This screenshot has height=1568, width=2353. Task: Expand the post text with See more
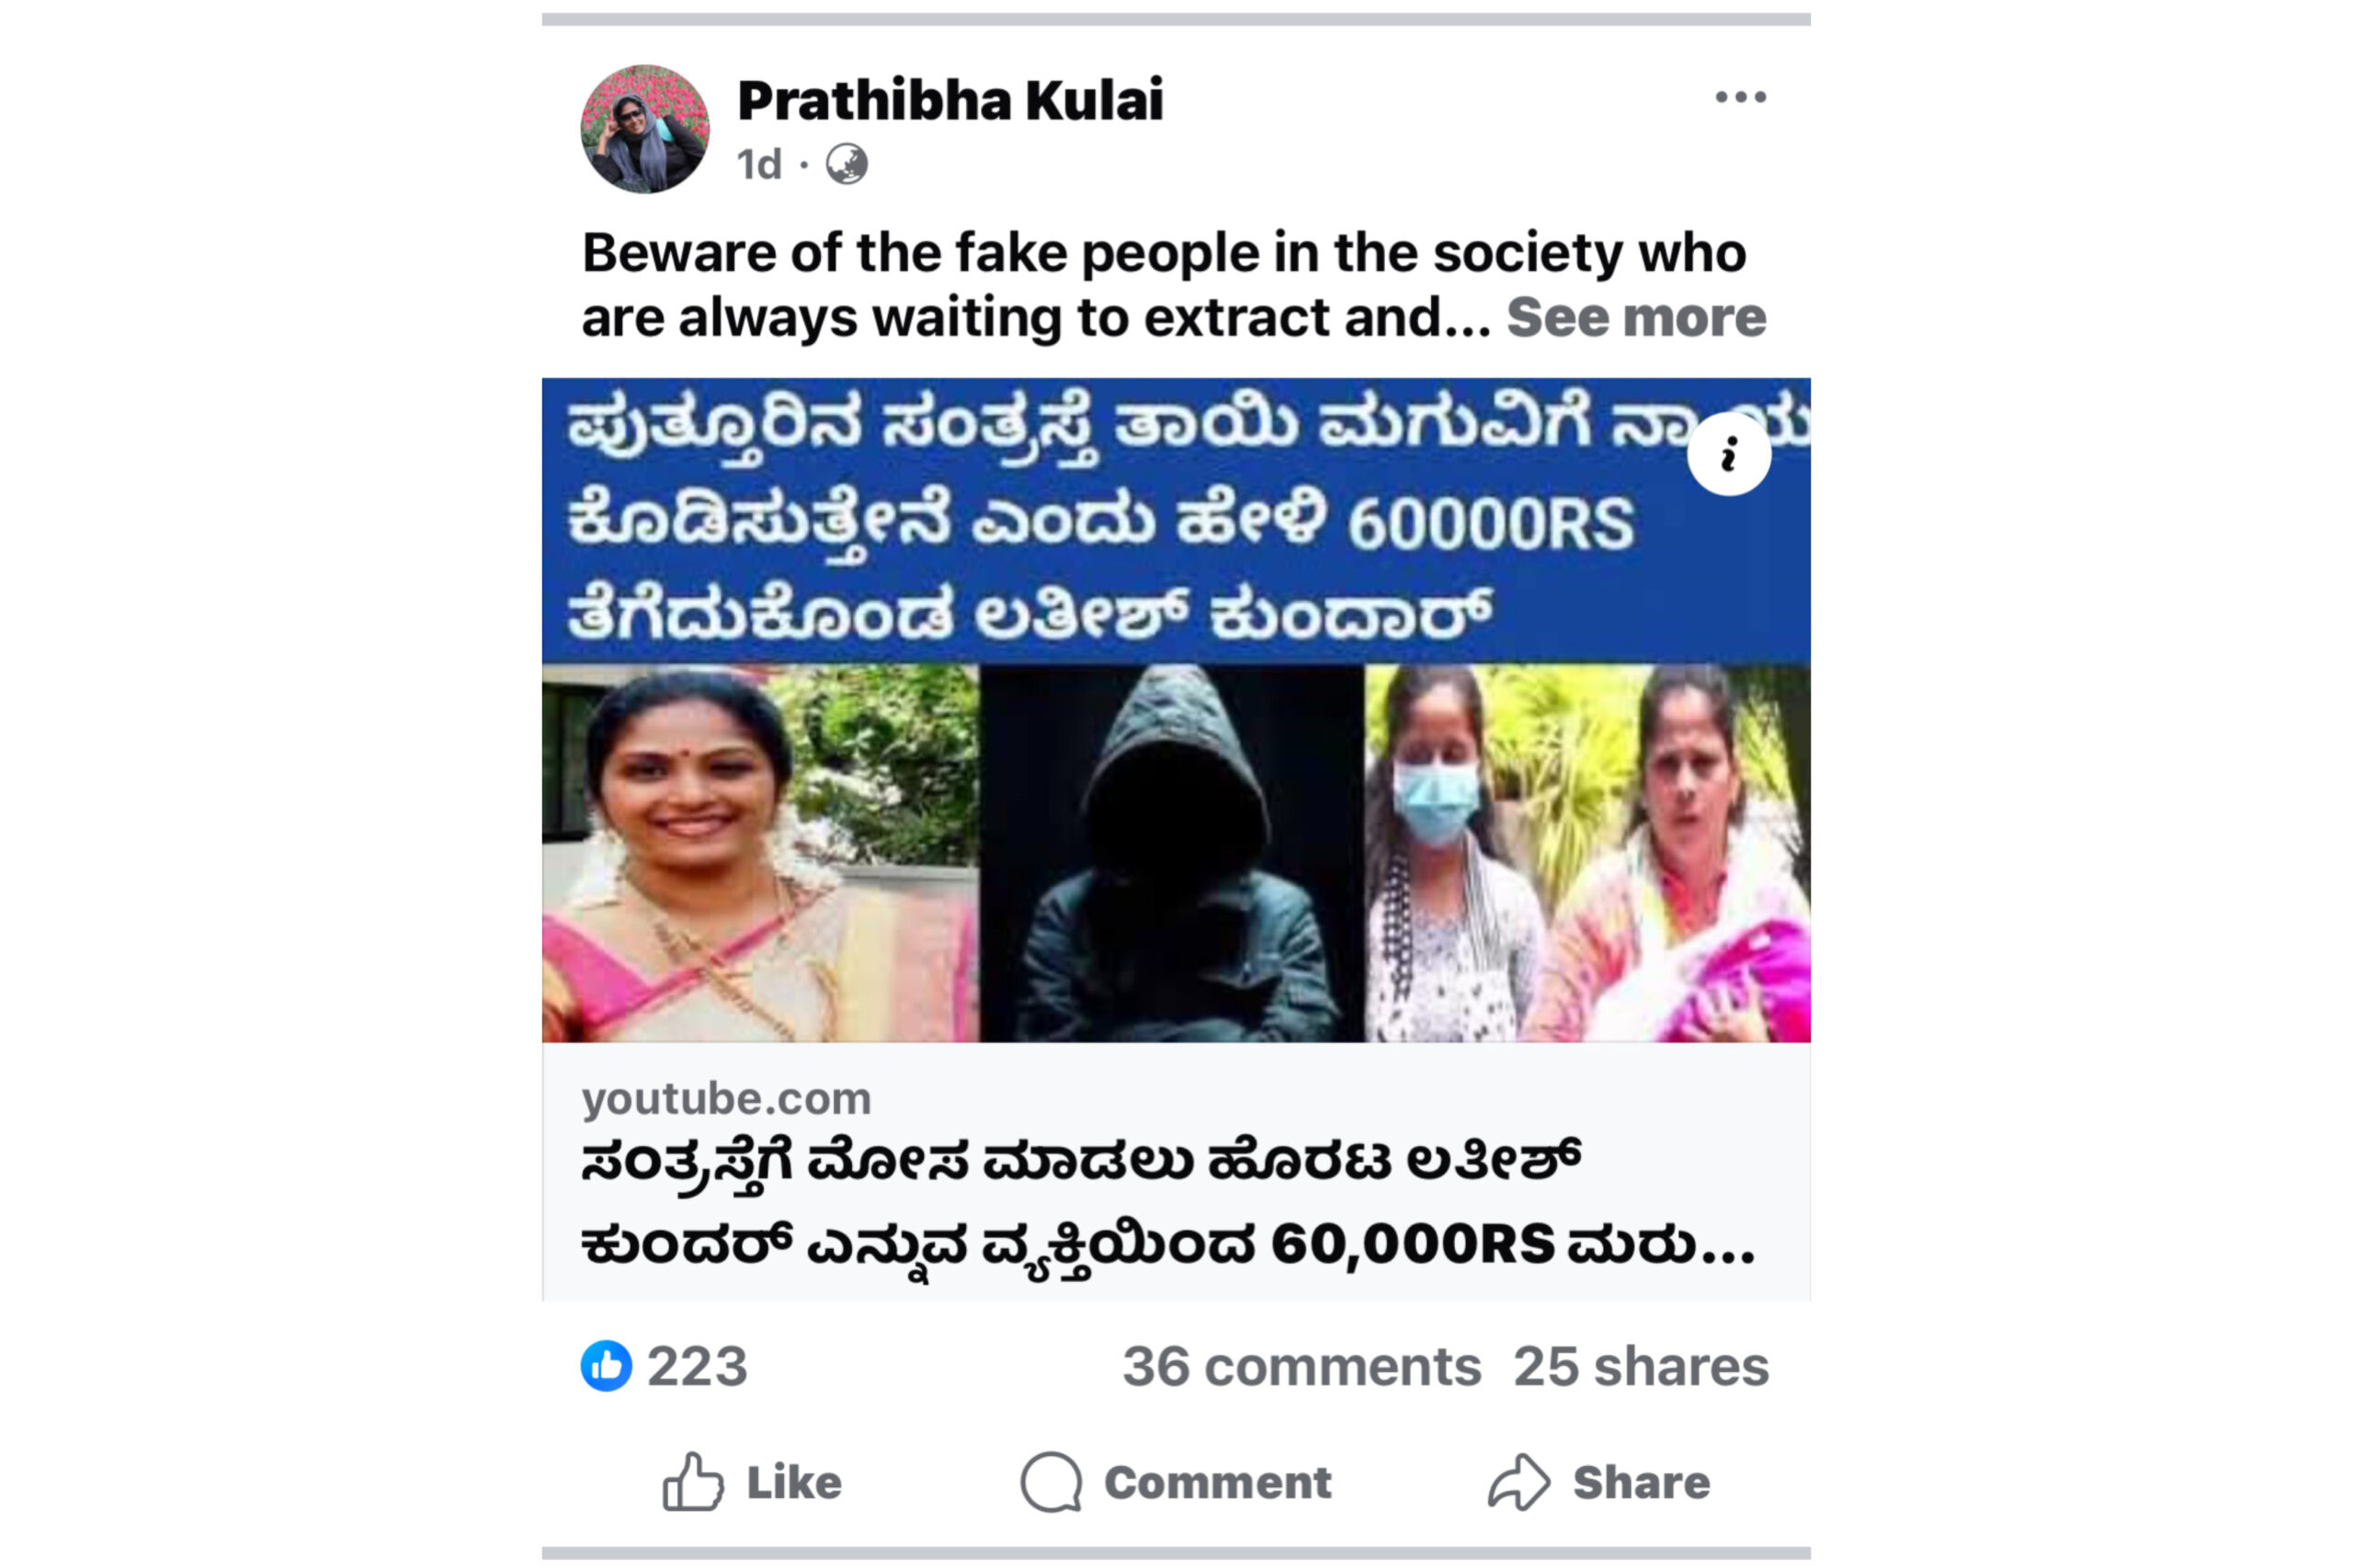[x=1636, y=317]
